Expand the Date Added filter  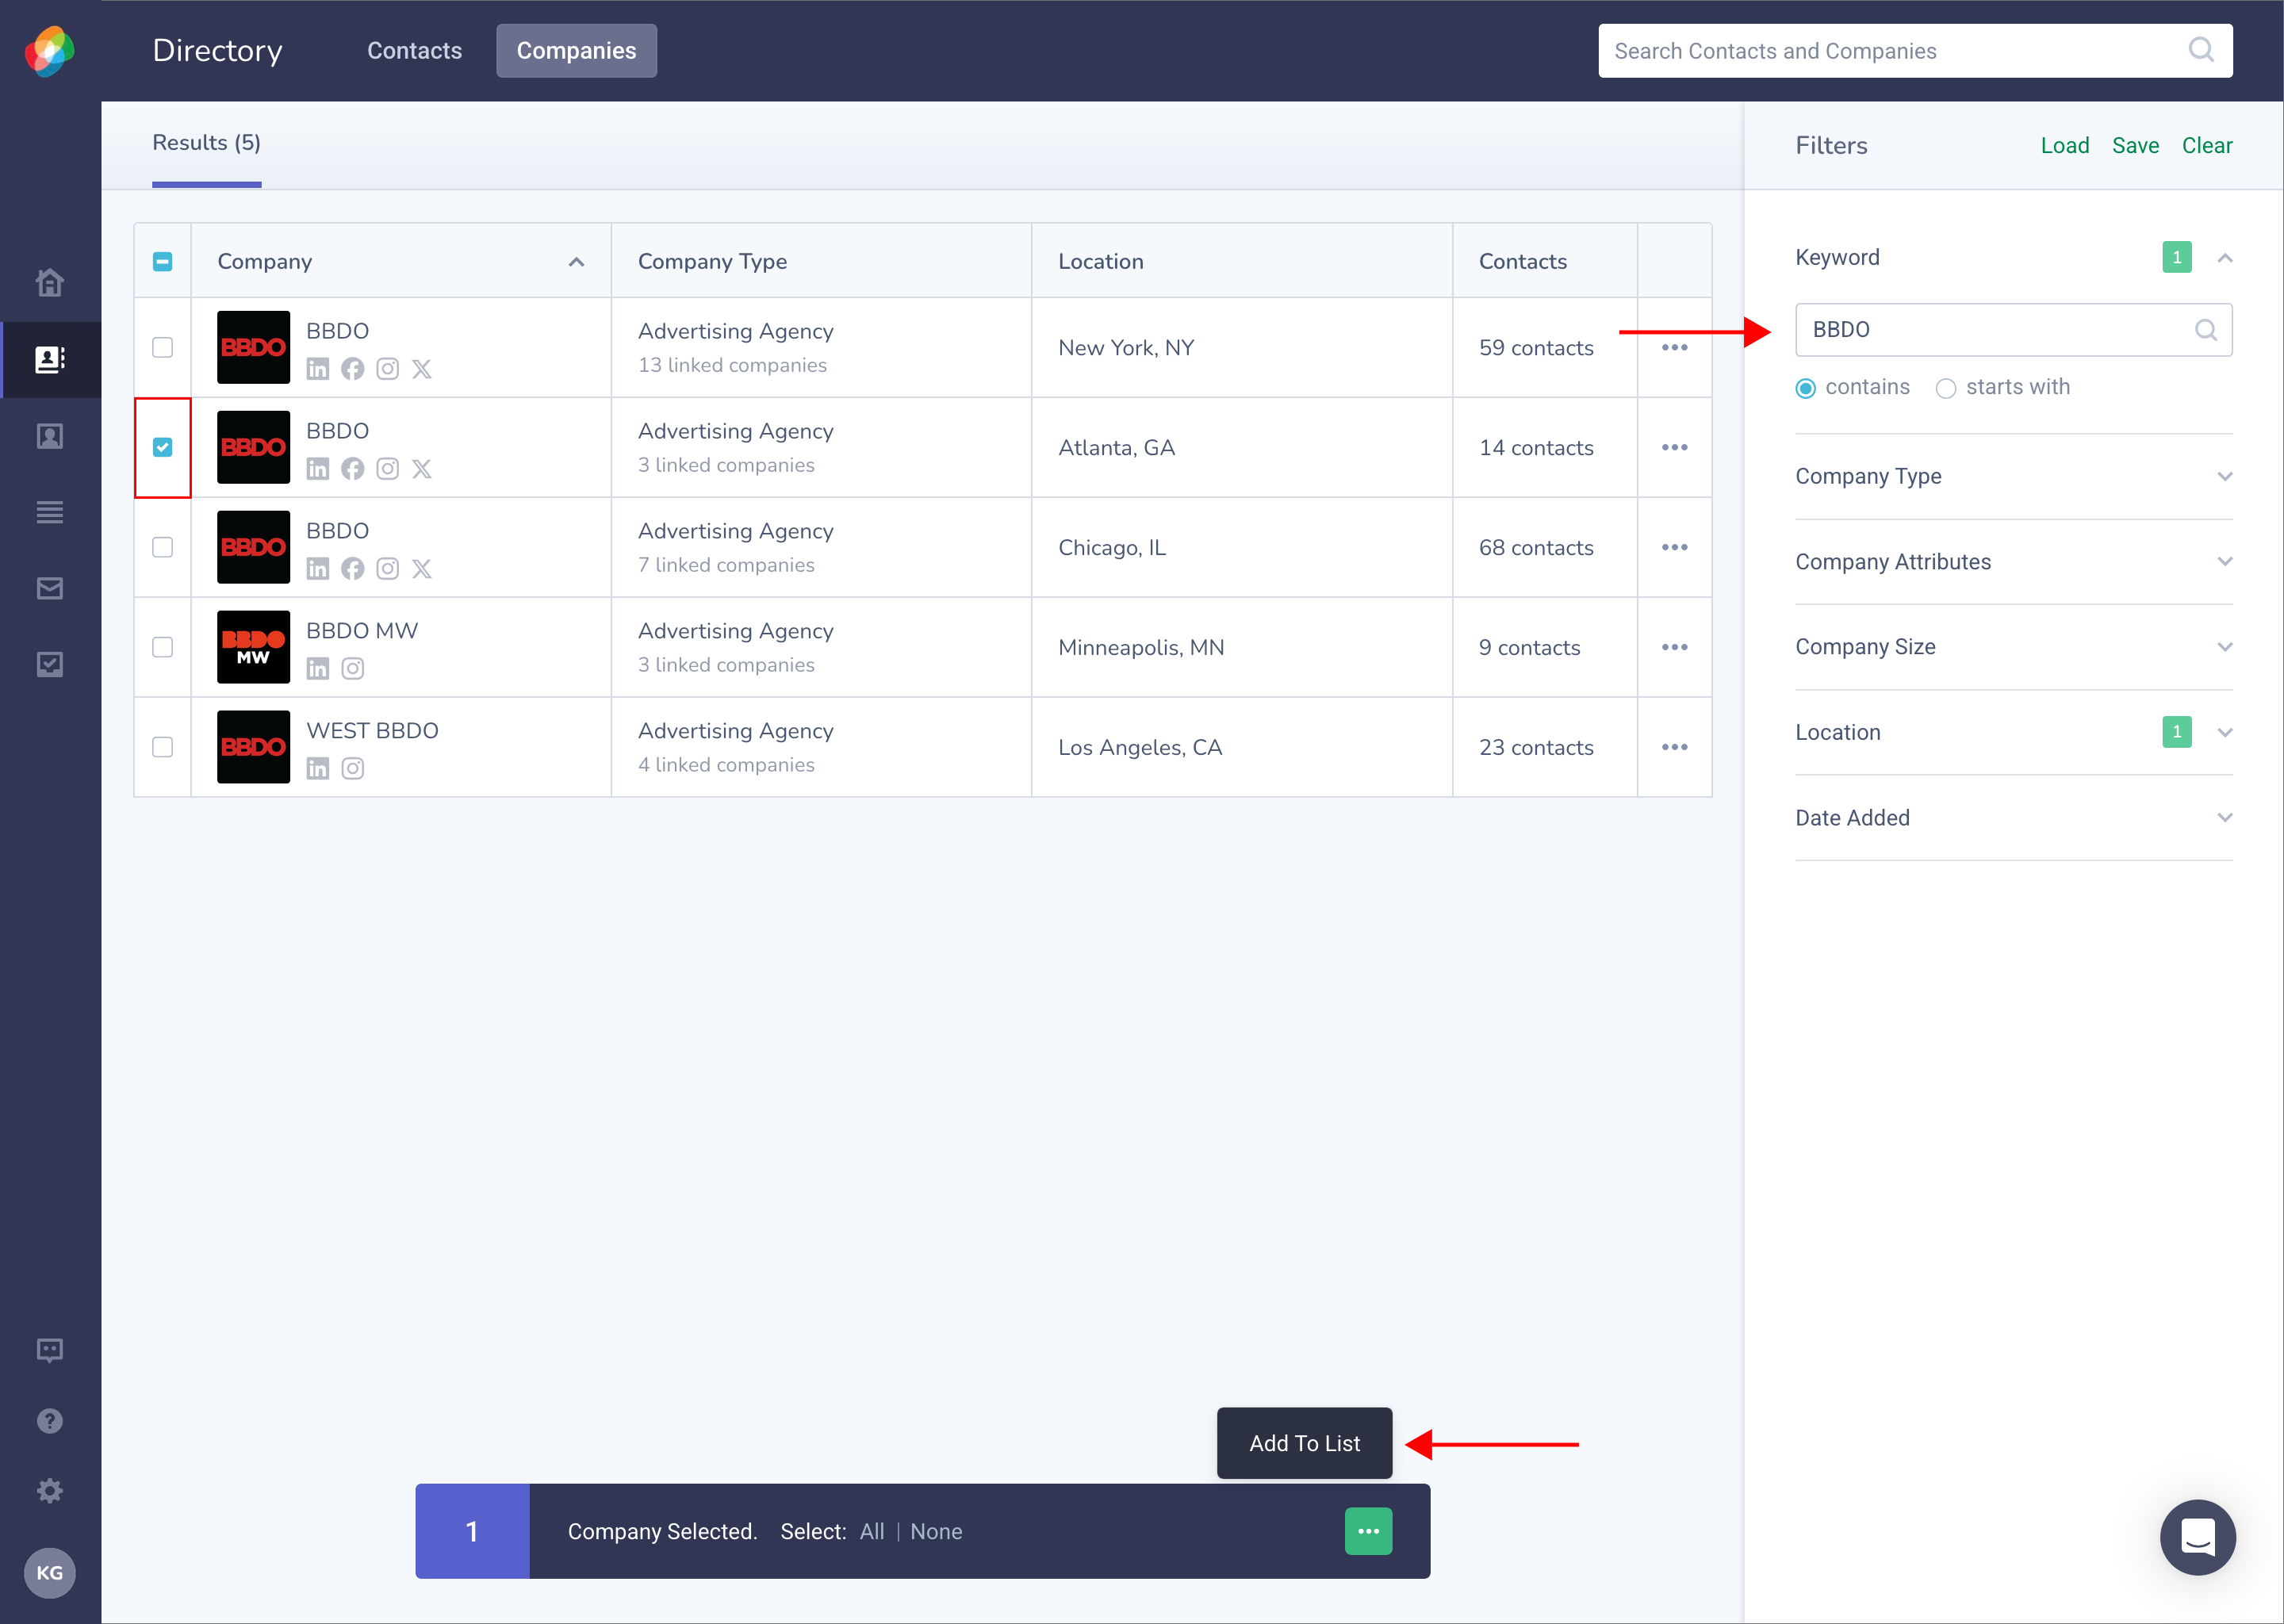pos(2224,818)
